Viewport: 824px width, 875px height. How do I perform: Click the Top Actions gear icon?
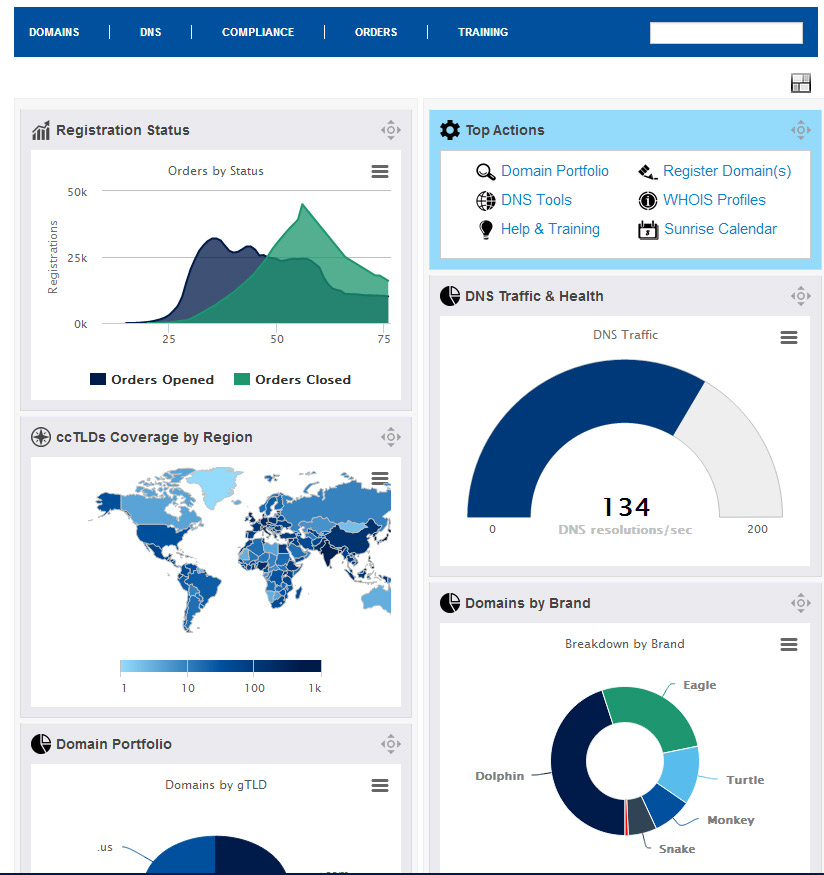pyautogui.click(x=450, y=130)
